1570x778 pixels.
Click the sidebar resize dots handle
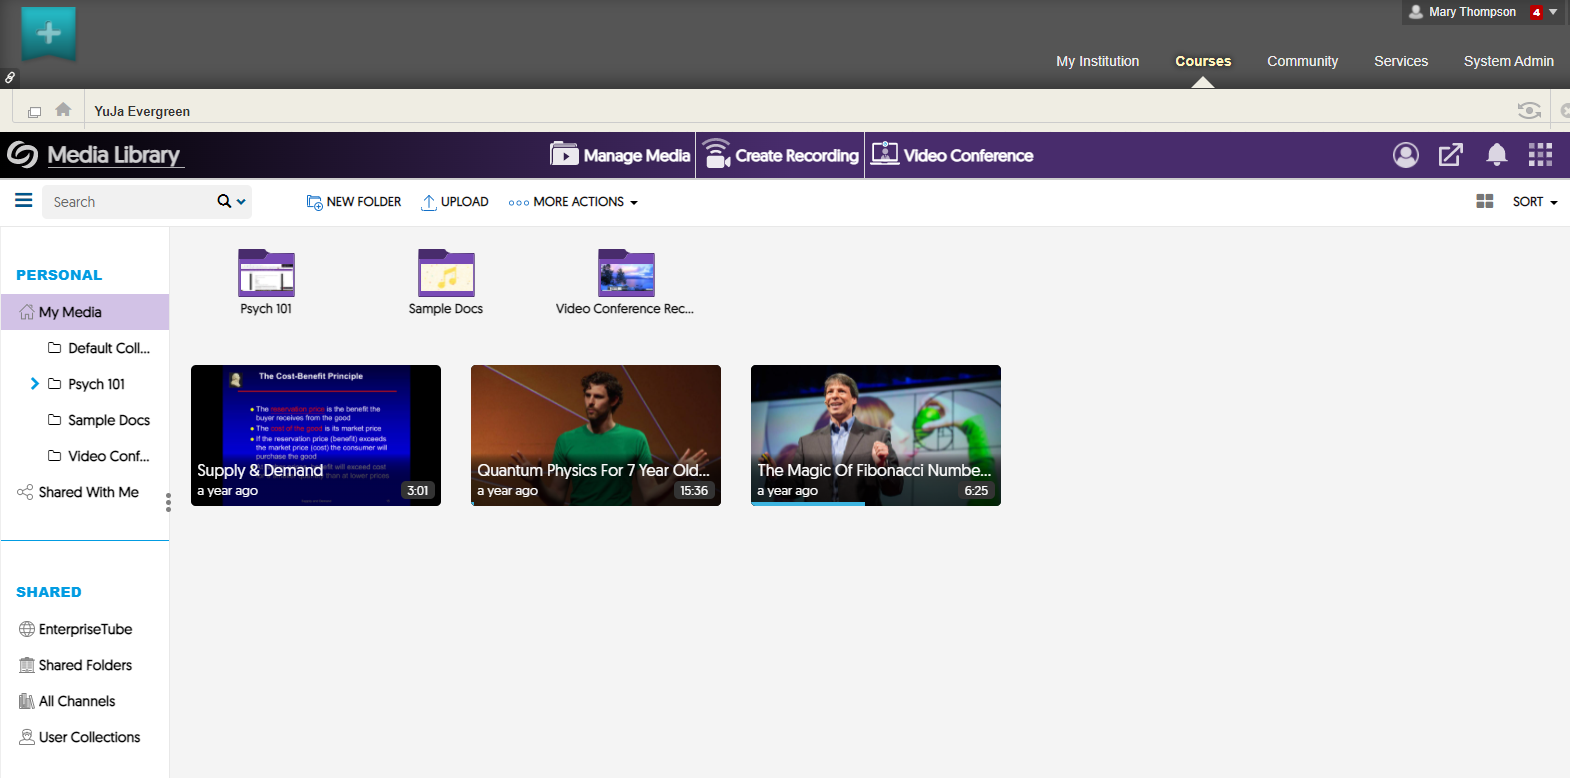coord(168,502)
